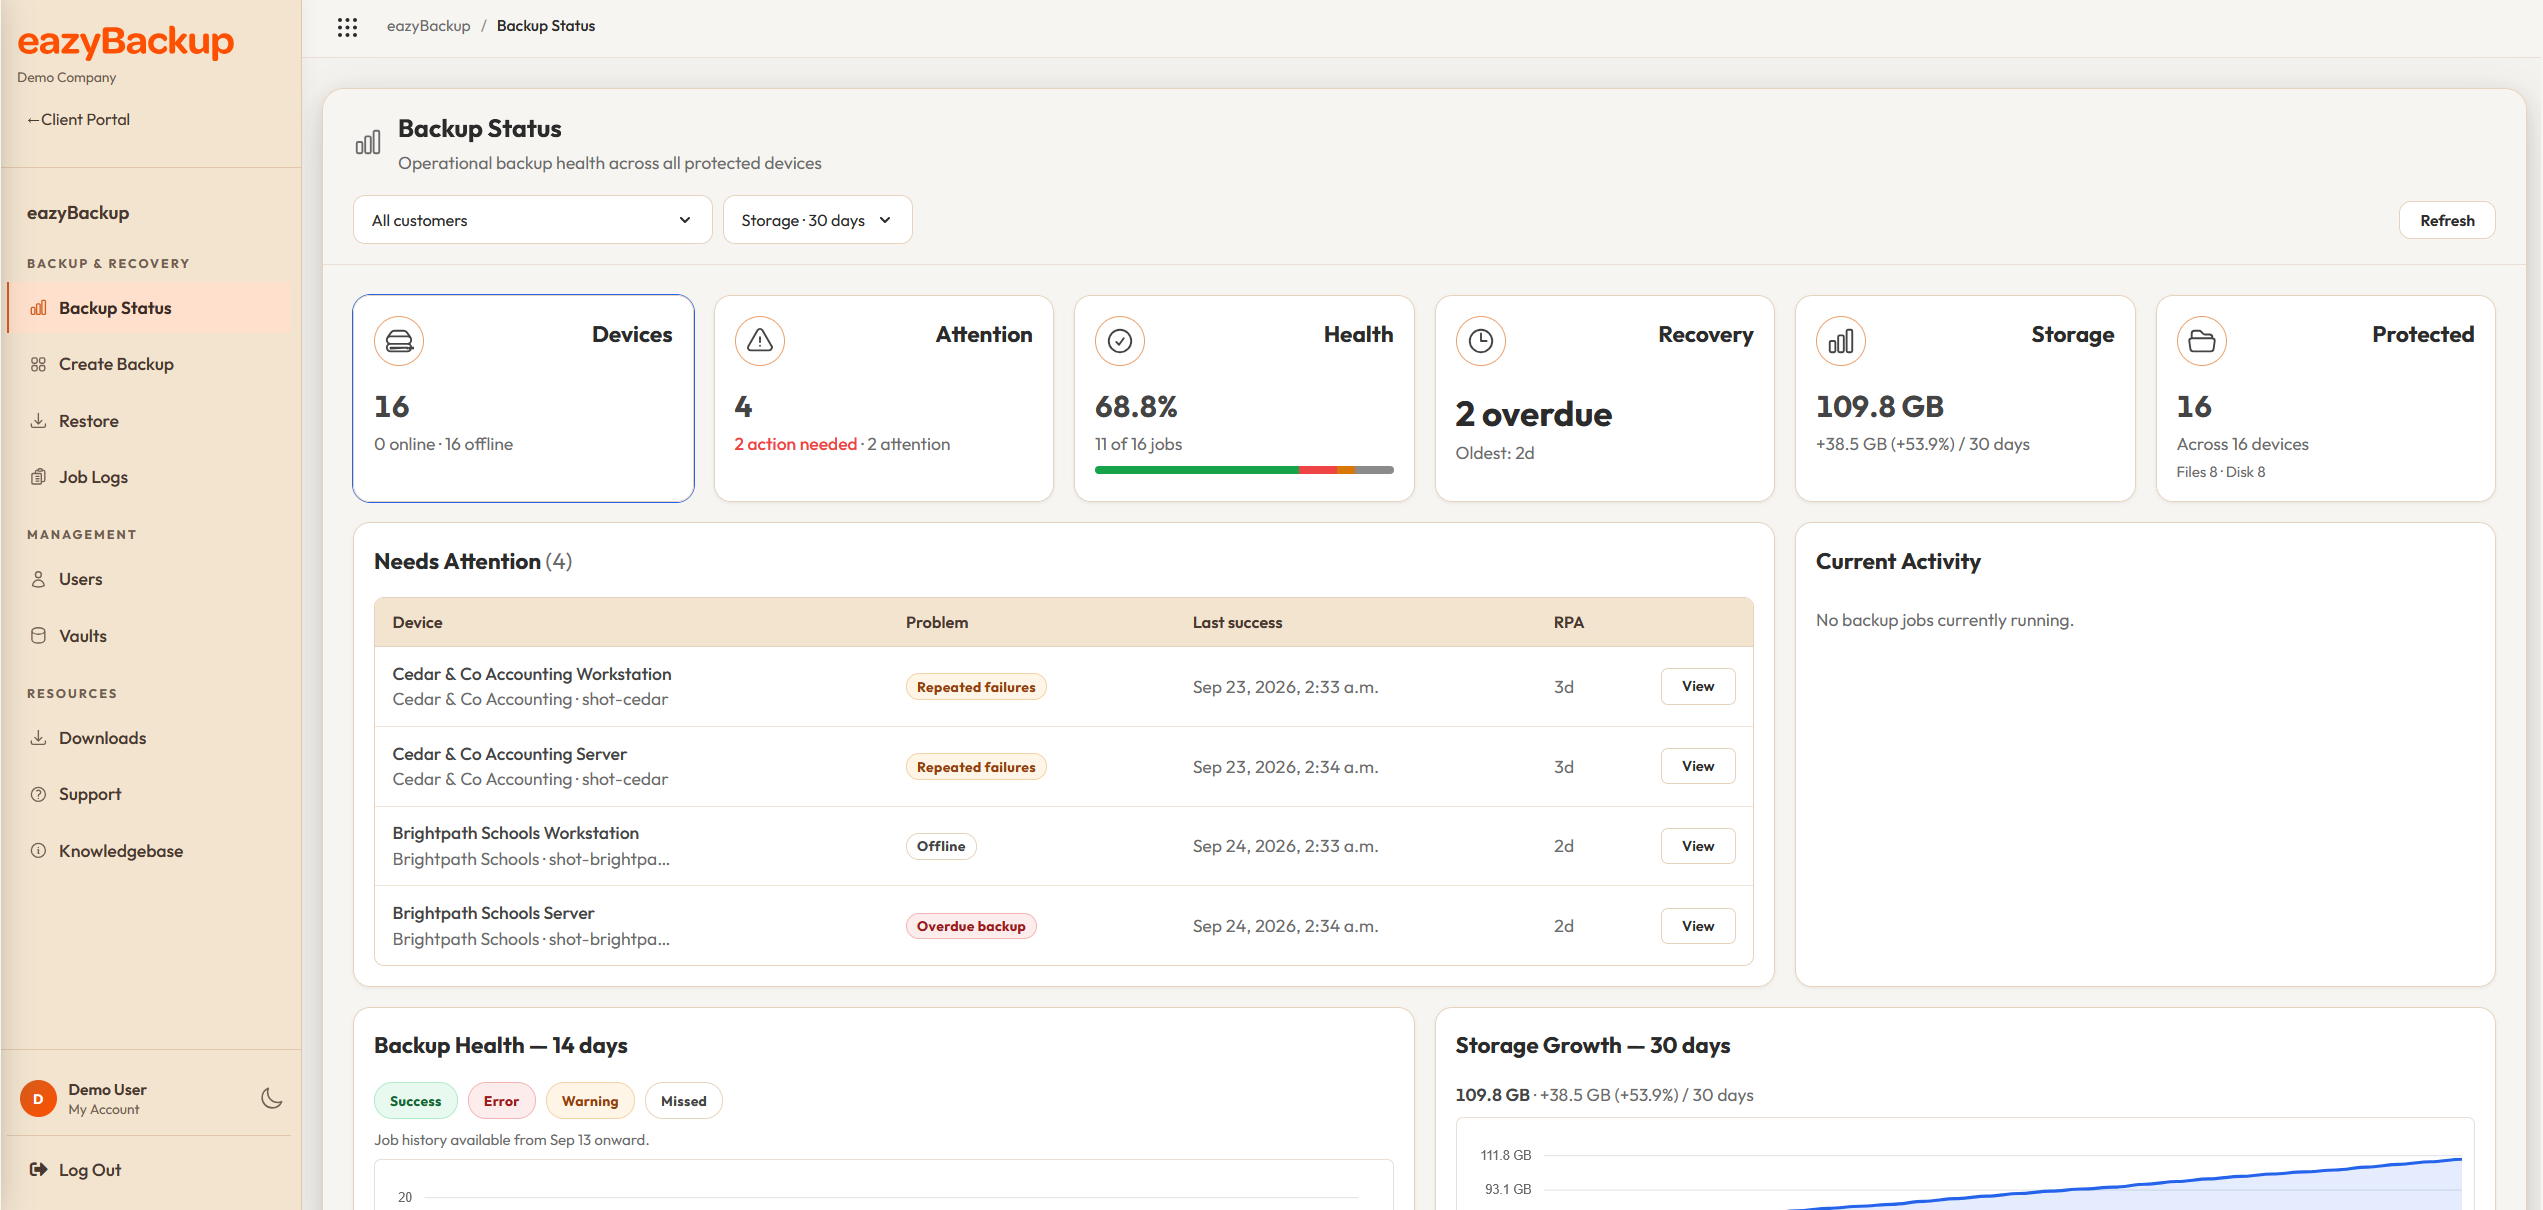View Brightpath Schools Workstation details

(x=1697, y=846)
